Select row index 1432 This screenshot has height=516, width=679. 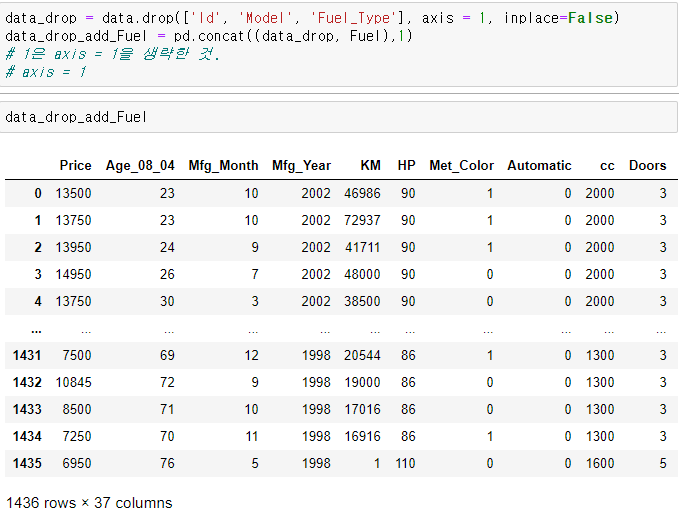[27, 382]
